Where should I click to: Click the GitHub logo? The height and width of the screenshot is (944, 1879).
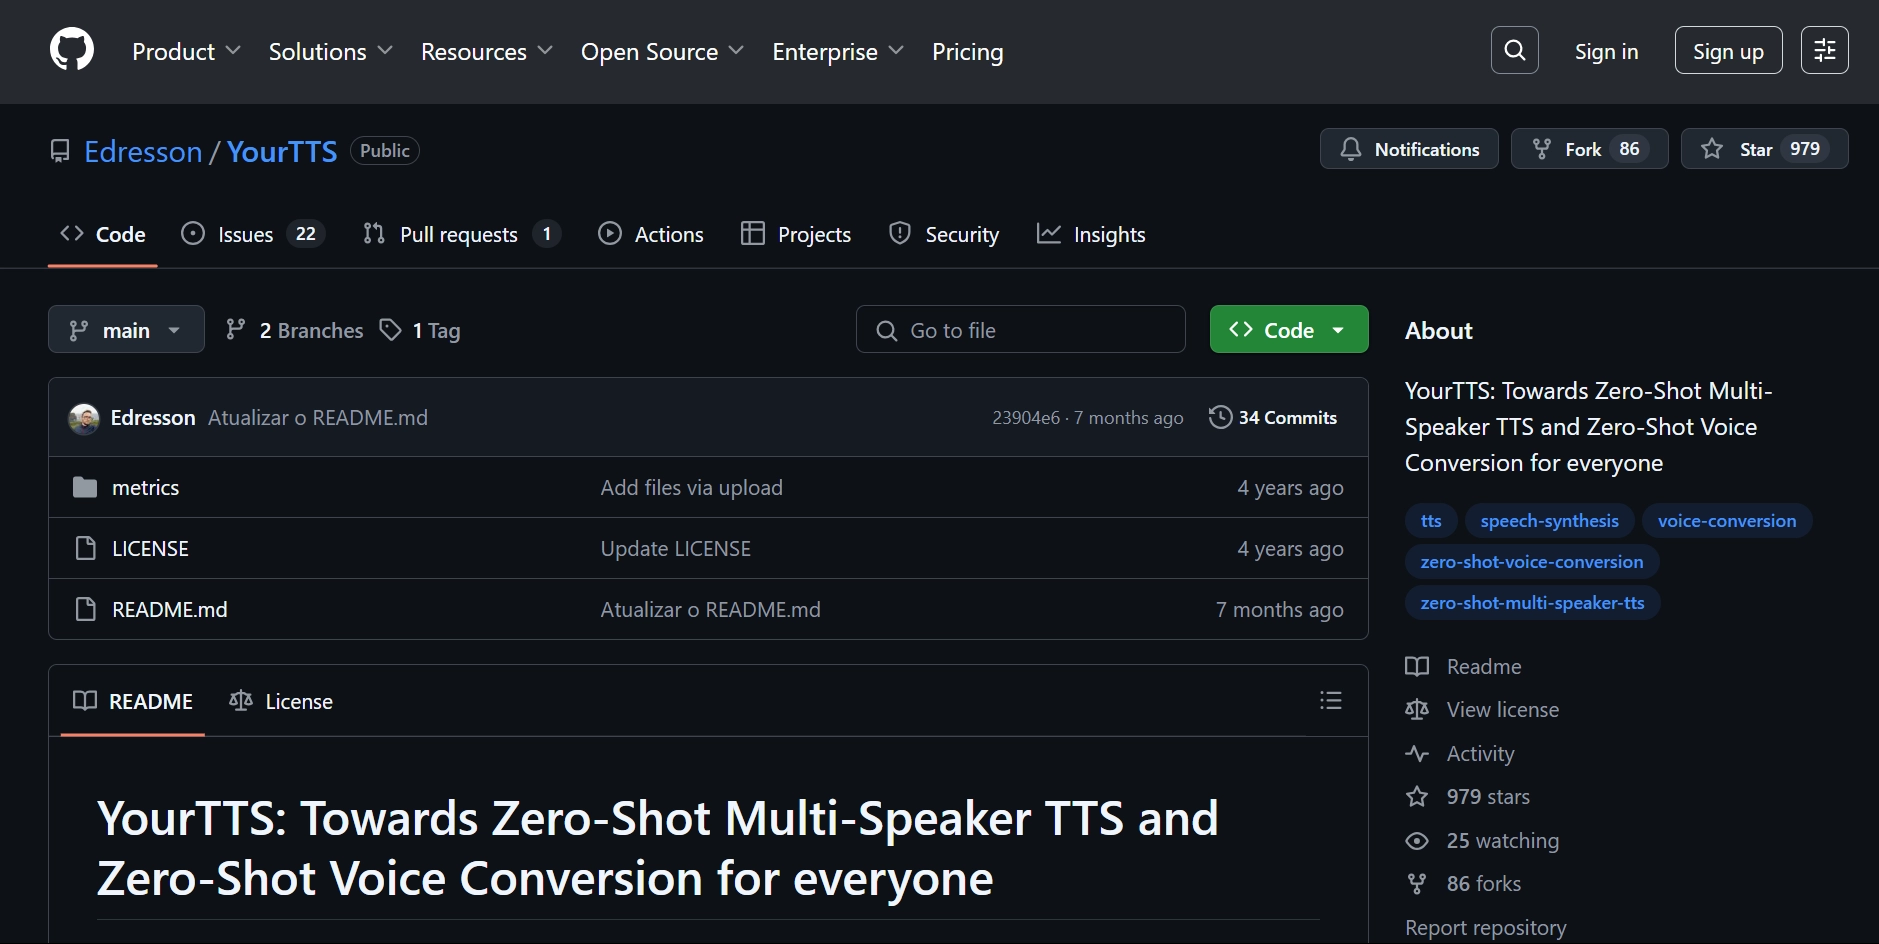tap(71, 48)
